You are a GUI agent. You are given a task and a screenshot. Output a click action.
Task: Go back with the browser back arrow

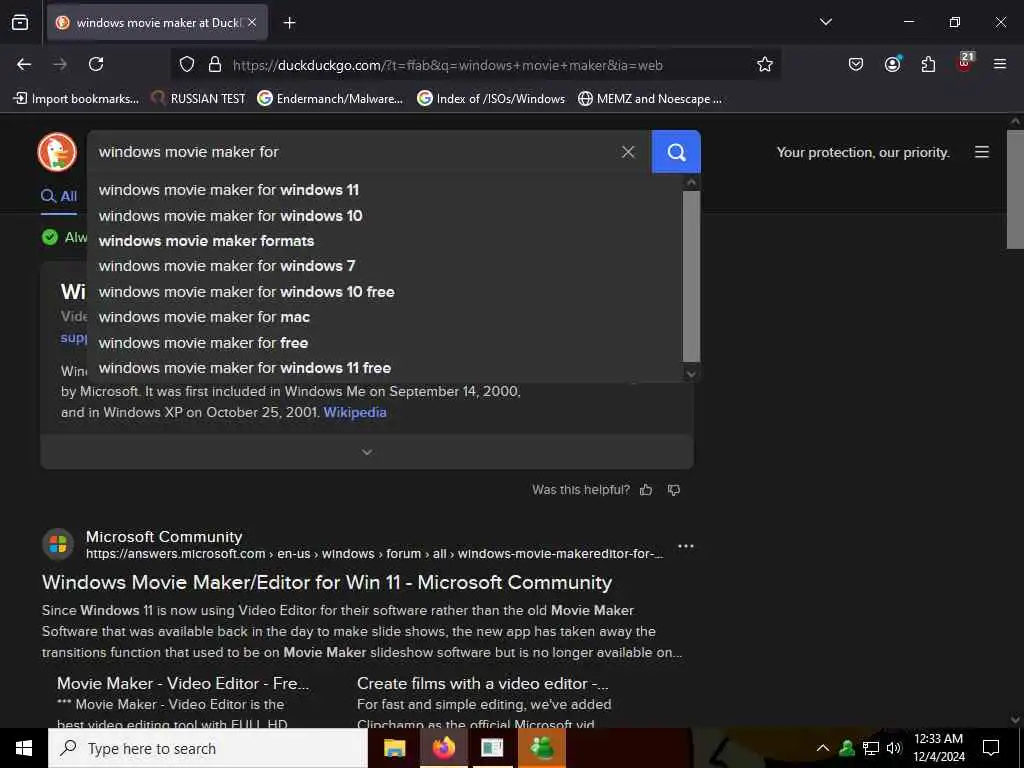tap(24, 64)
